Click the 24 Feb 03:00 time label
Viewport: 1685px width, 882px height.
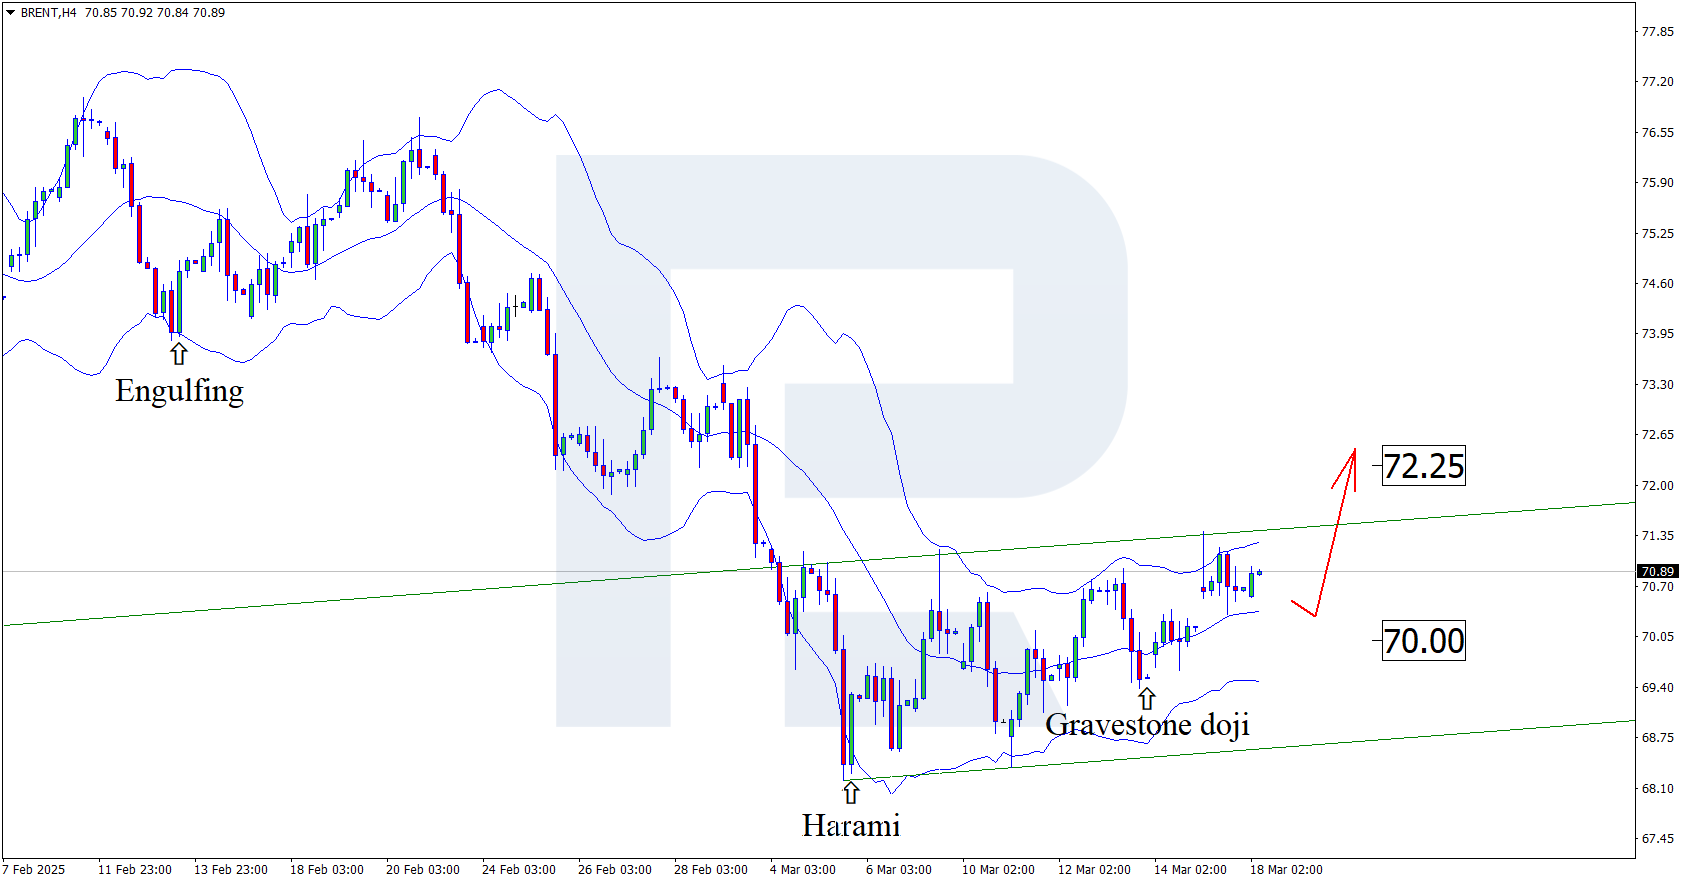(518, 869)
